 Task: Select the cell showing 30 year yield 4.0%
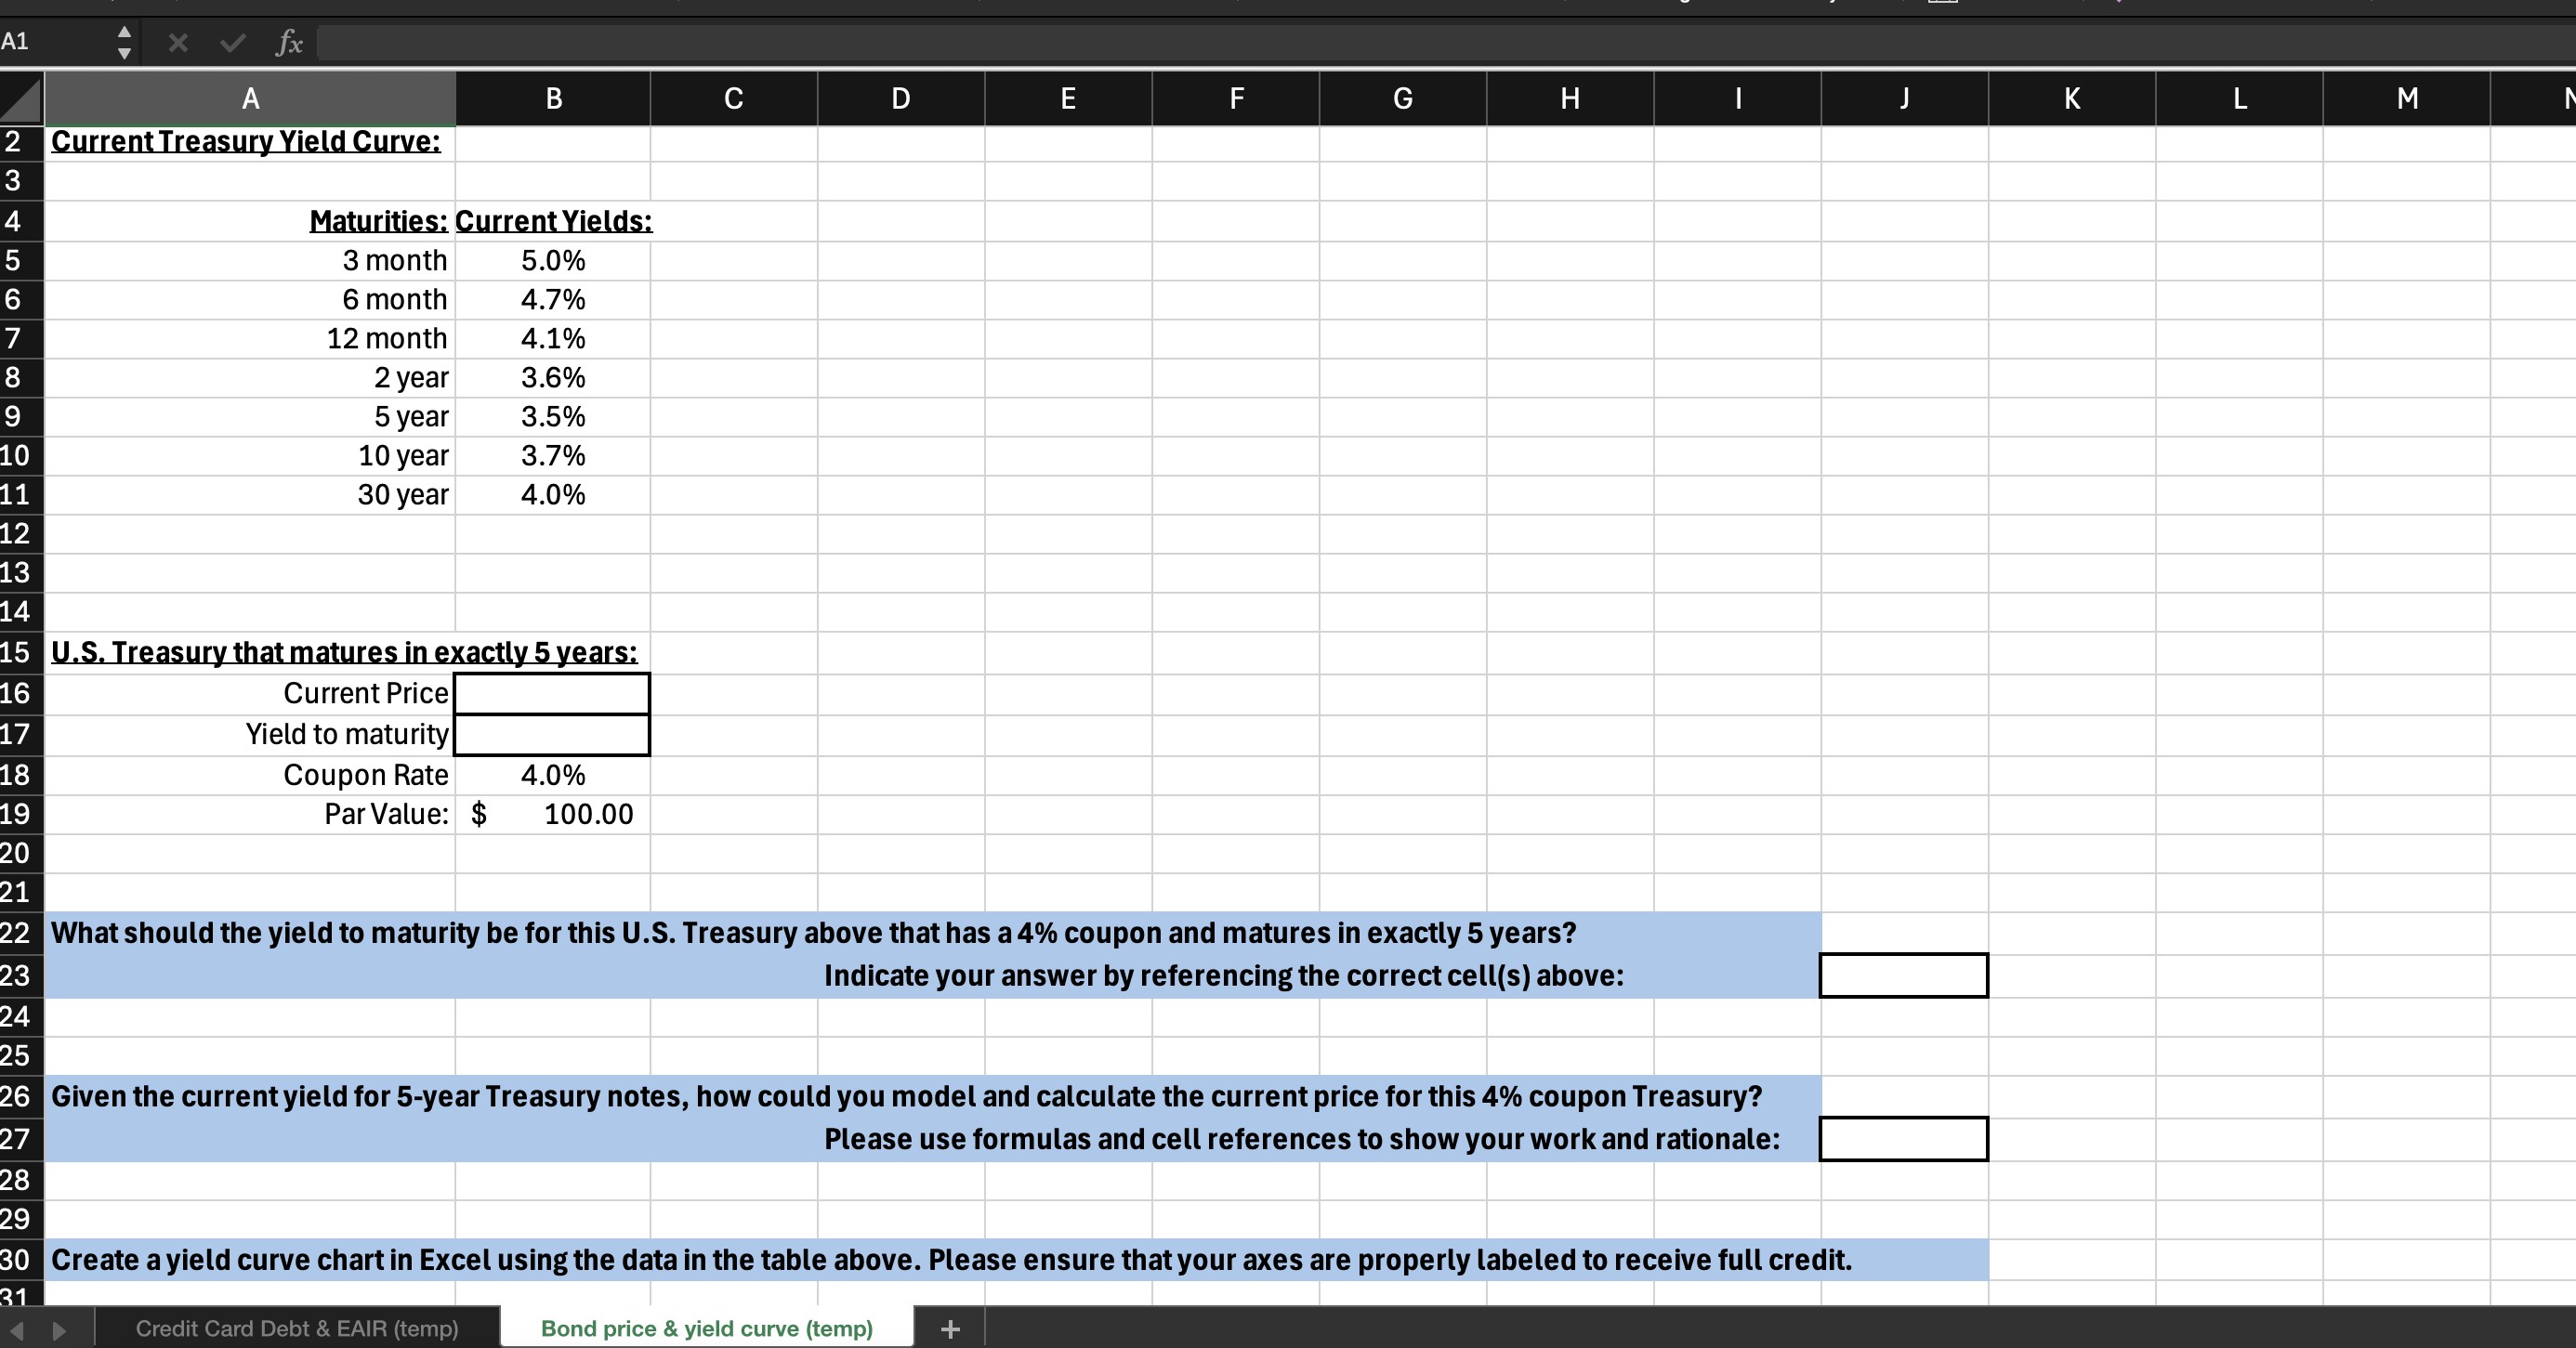(x=553, y=494)
